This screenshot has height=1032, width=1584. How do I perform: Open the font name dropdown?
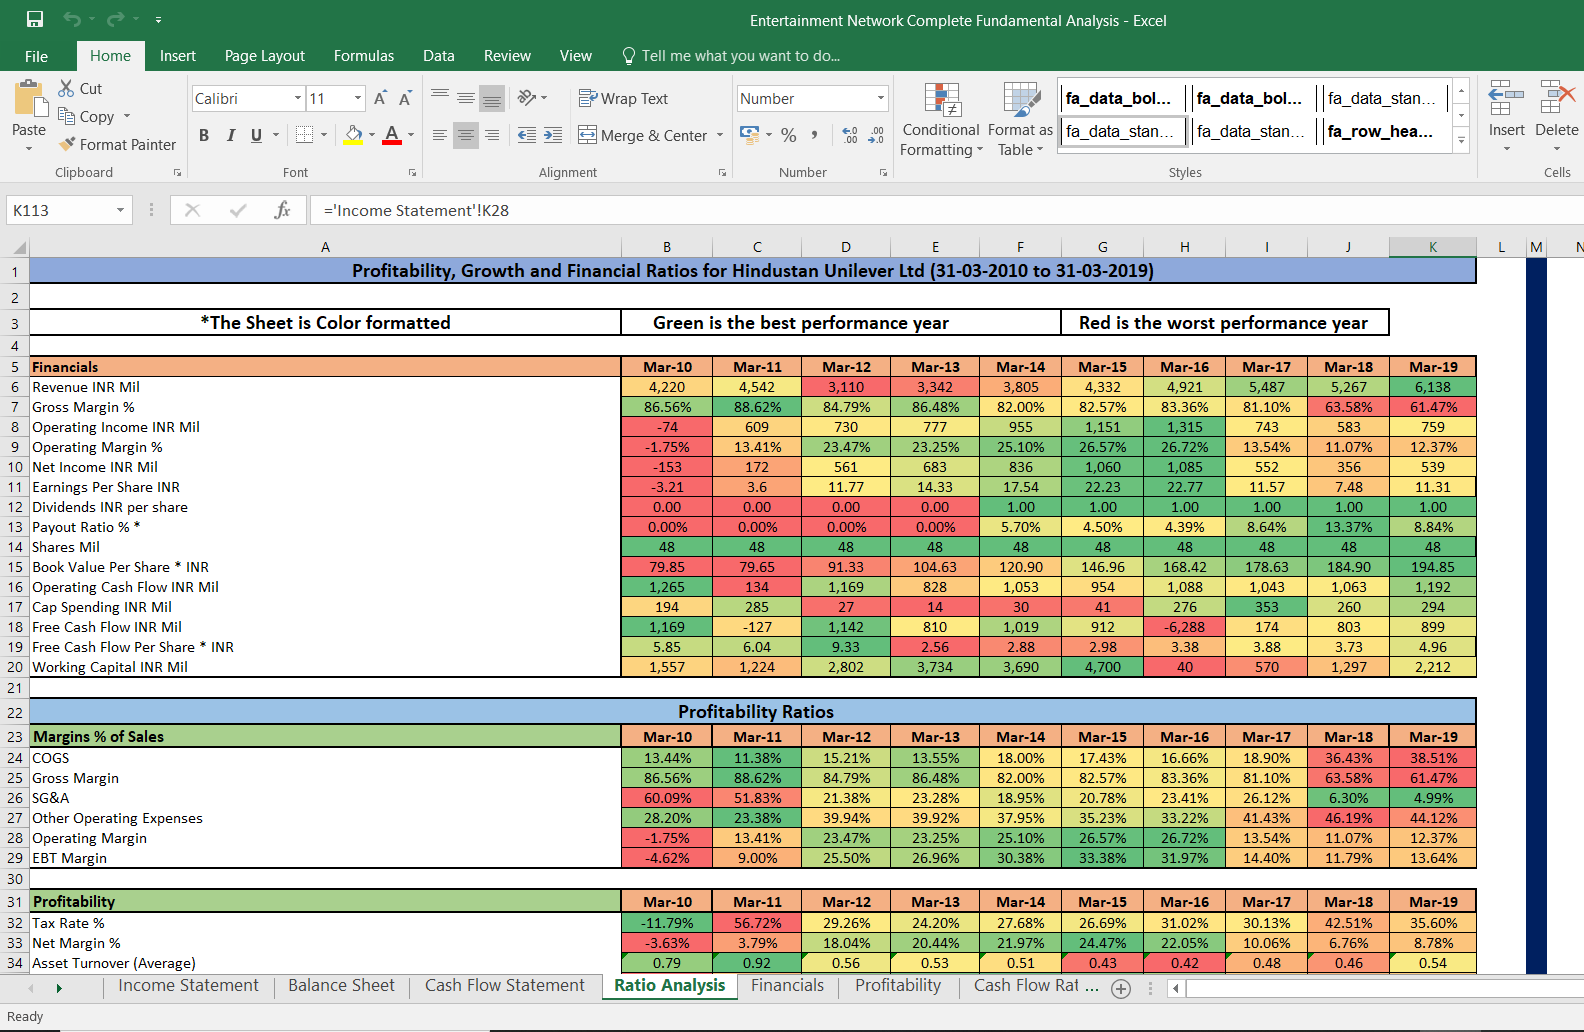tap(298, 98)
